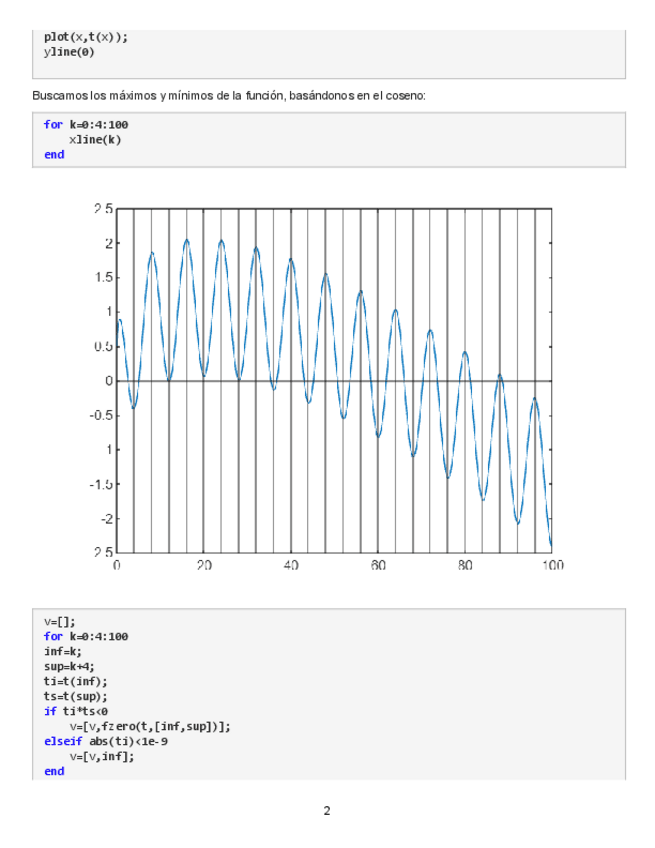Click the "inf=k;" code line
The height and width of the screenshot is (848, 655).
coord(63,651)
